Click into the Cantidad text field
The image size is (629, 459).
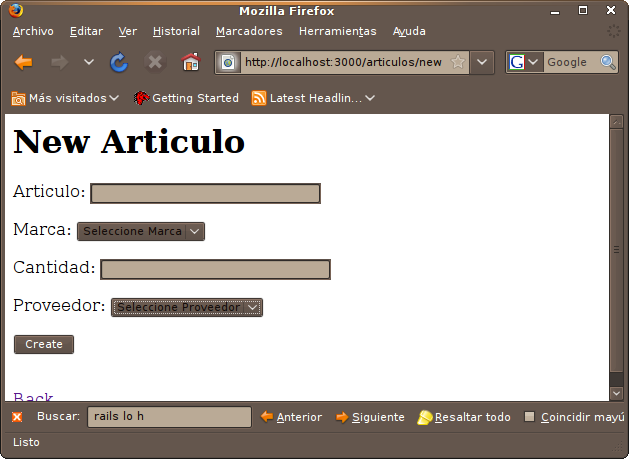[x=215, y=269]
